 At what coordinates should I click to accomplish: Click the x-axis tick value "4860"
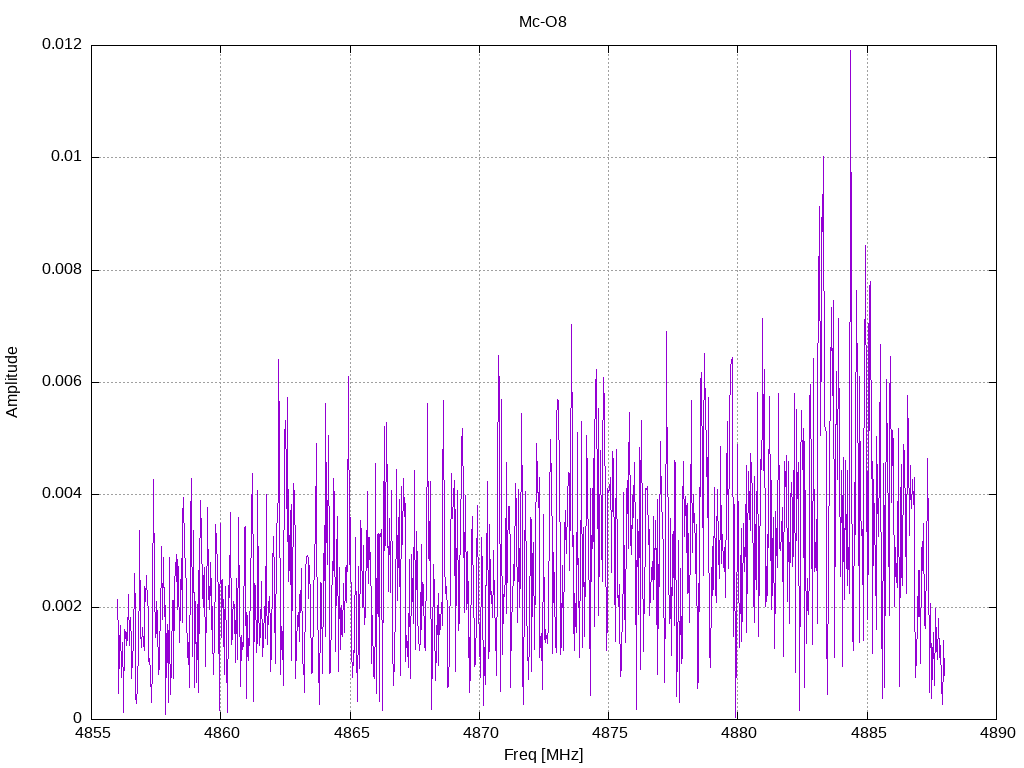pos(221,733)
